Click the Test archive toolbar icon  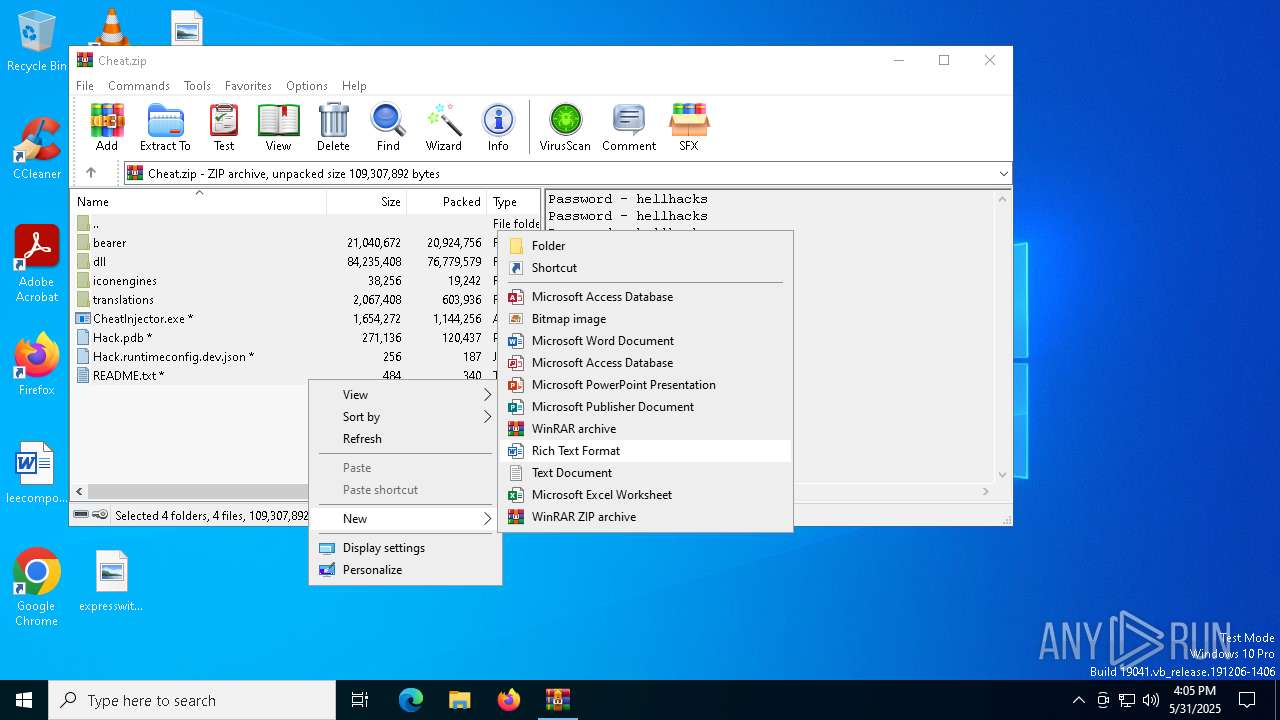click(224, 127)
